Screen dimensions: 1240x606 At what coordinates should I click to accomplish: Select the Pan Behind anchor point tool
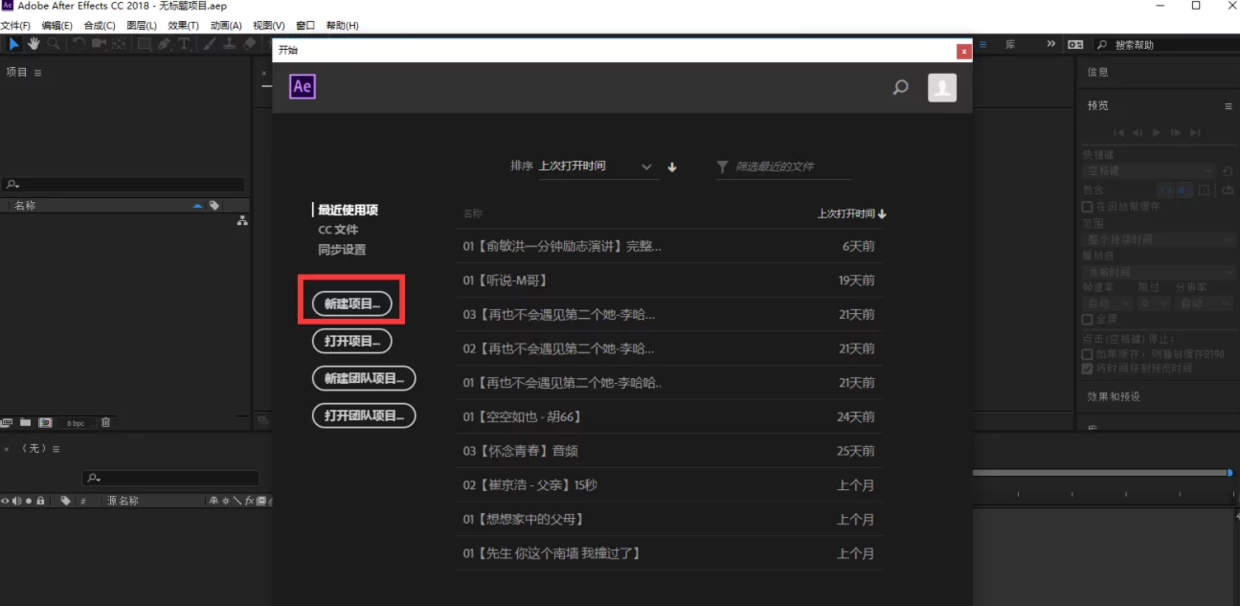(x=119, y=44)
